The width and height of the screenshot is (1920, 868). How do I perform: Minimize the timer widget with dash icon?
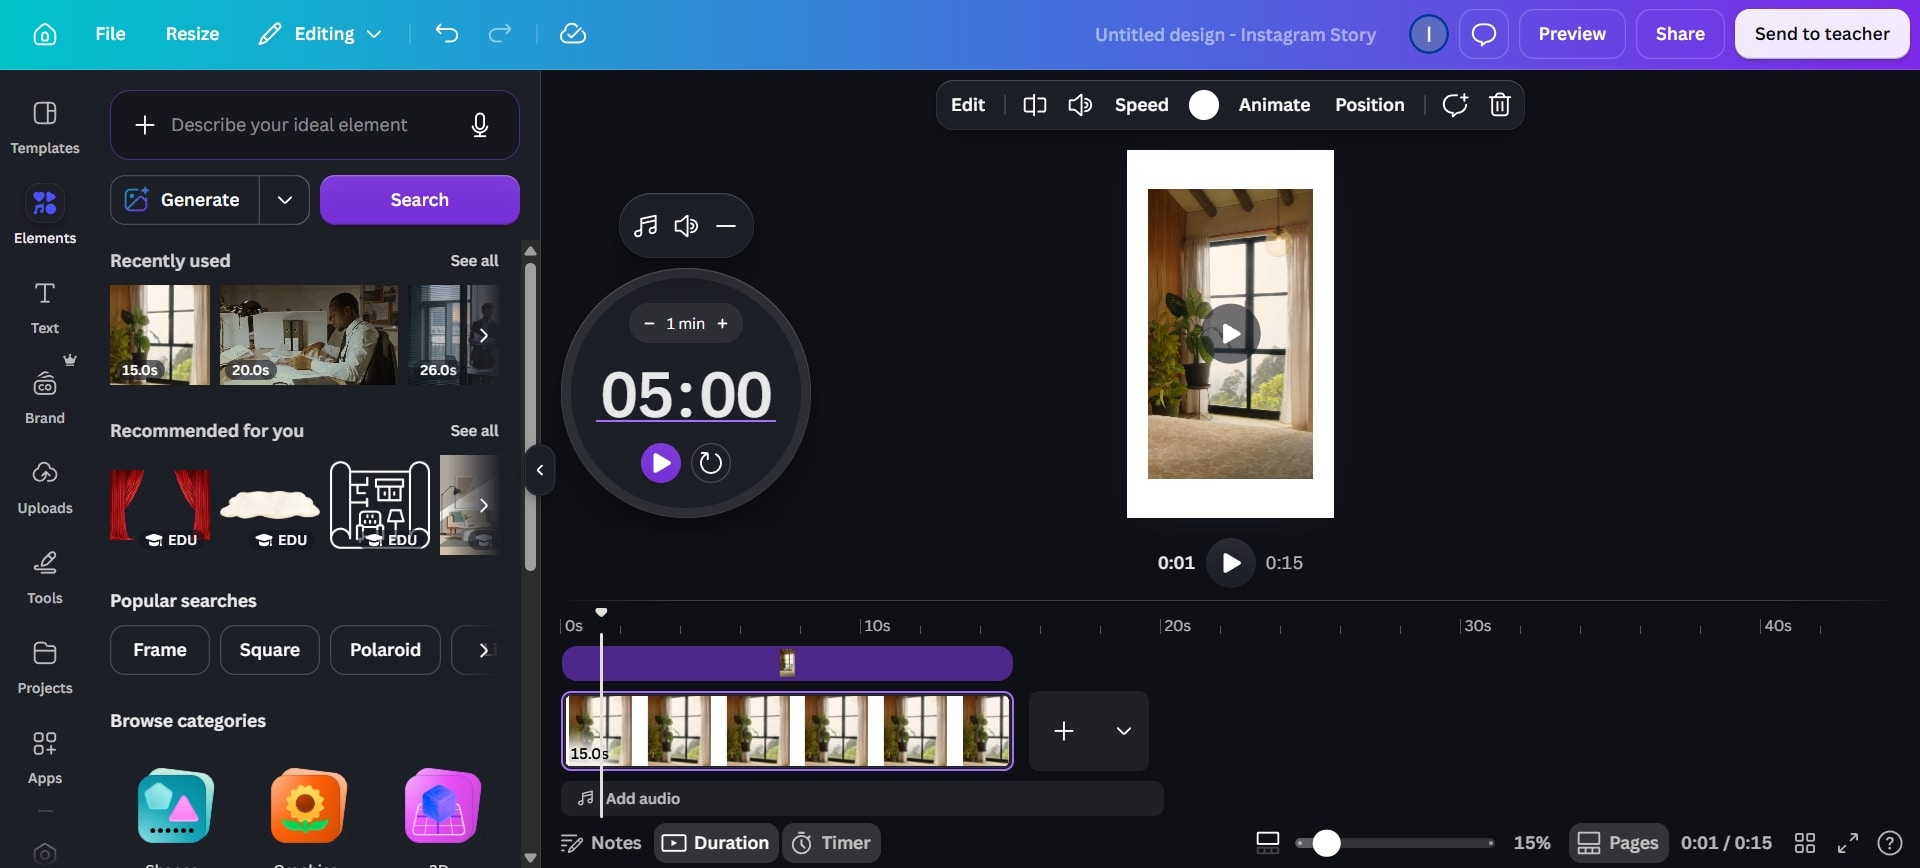[726, 226]
